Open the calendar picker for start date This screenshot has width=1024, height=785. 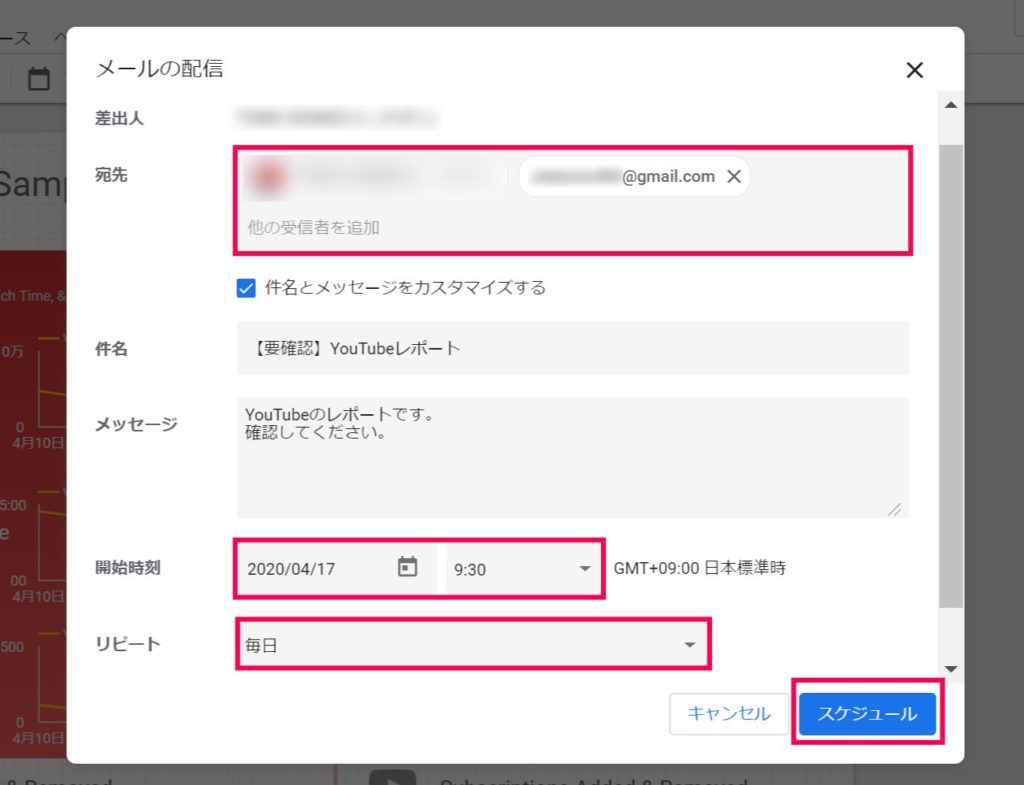pos(407,567)
